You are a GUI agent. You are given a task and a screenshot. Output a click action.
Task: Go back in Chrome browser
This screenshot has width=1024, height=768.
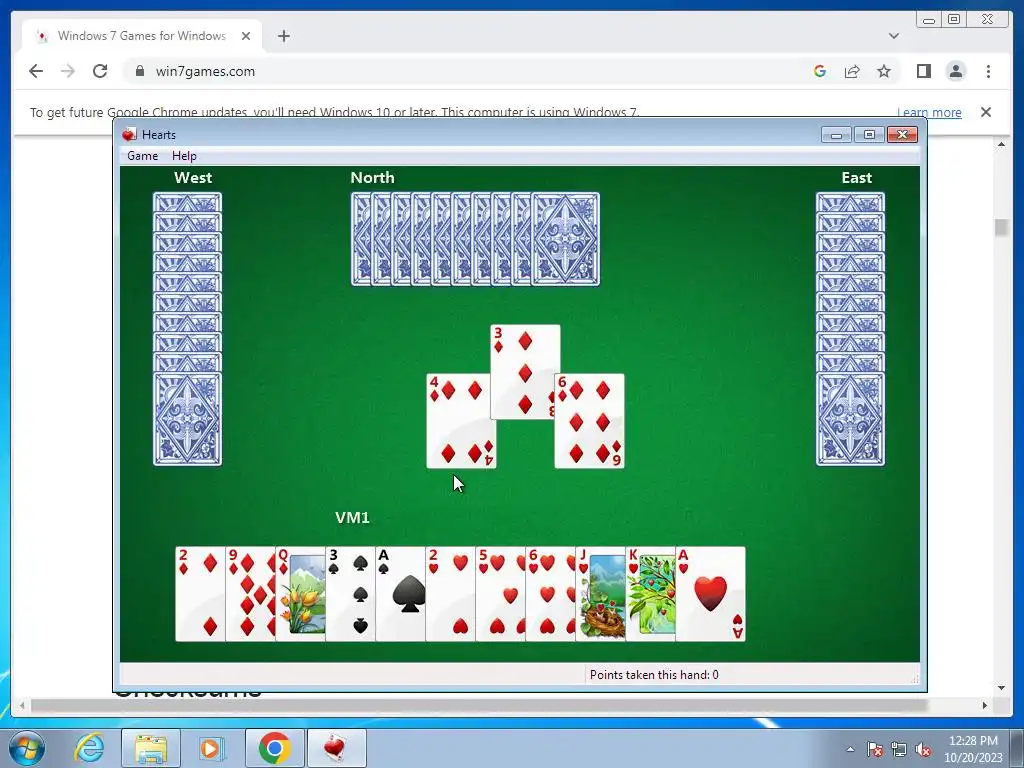[36, 71]
